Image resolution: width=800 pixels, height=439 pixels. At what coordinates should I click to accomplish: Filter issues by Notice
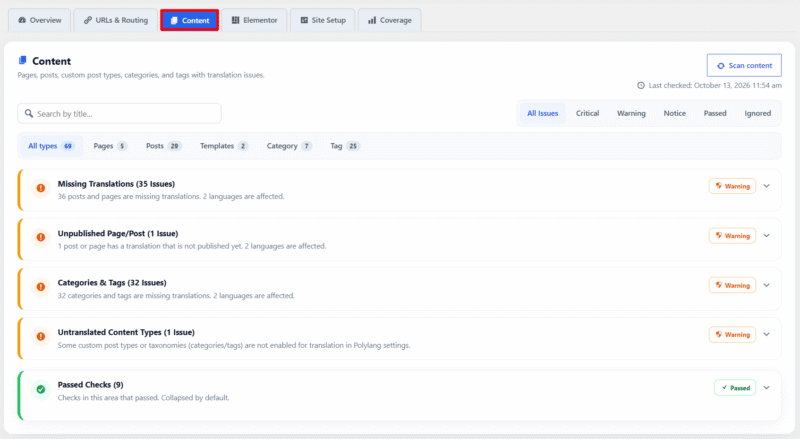click(x=674, y=113)
